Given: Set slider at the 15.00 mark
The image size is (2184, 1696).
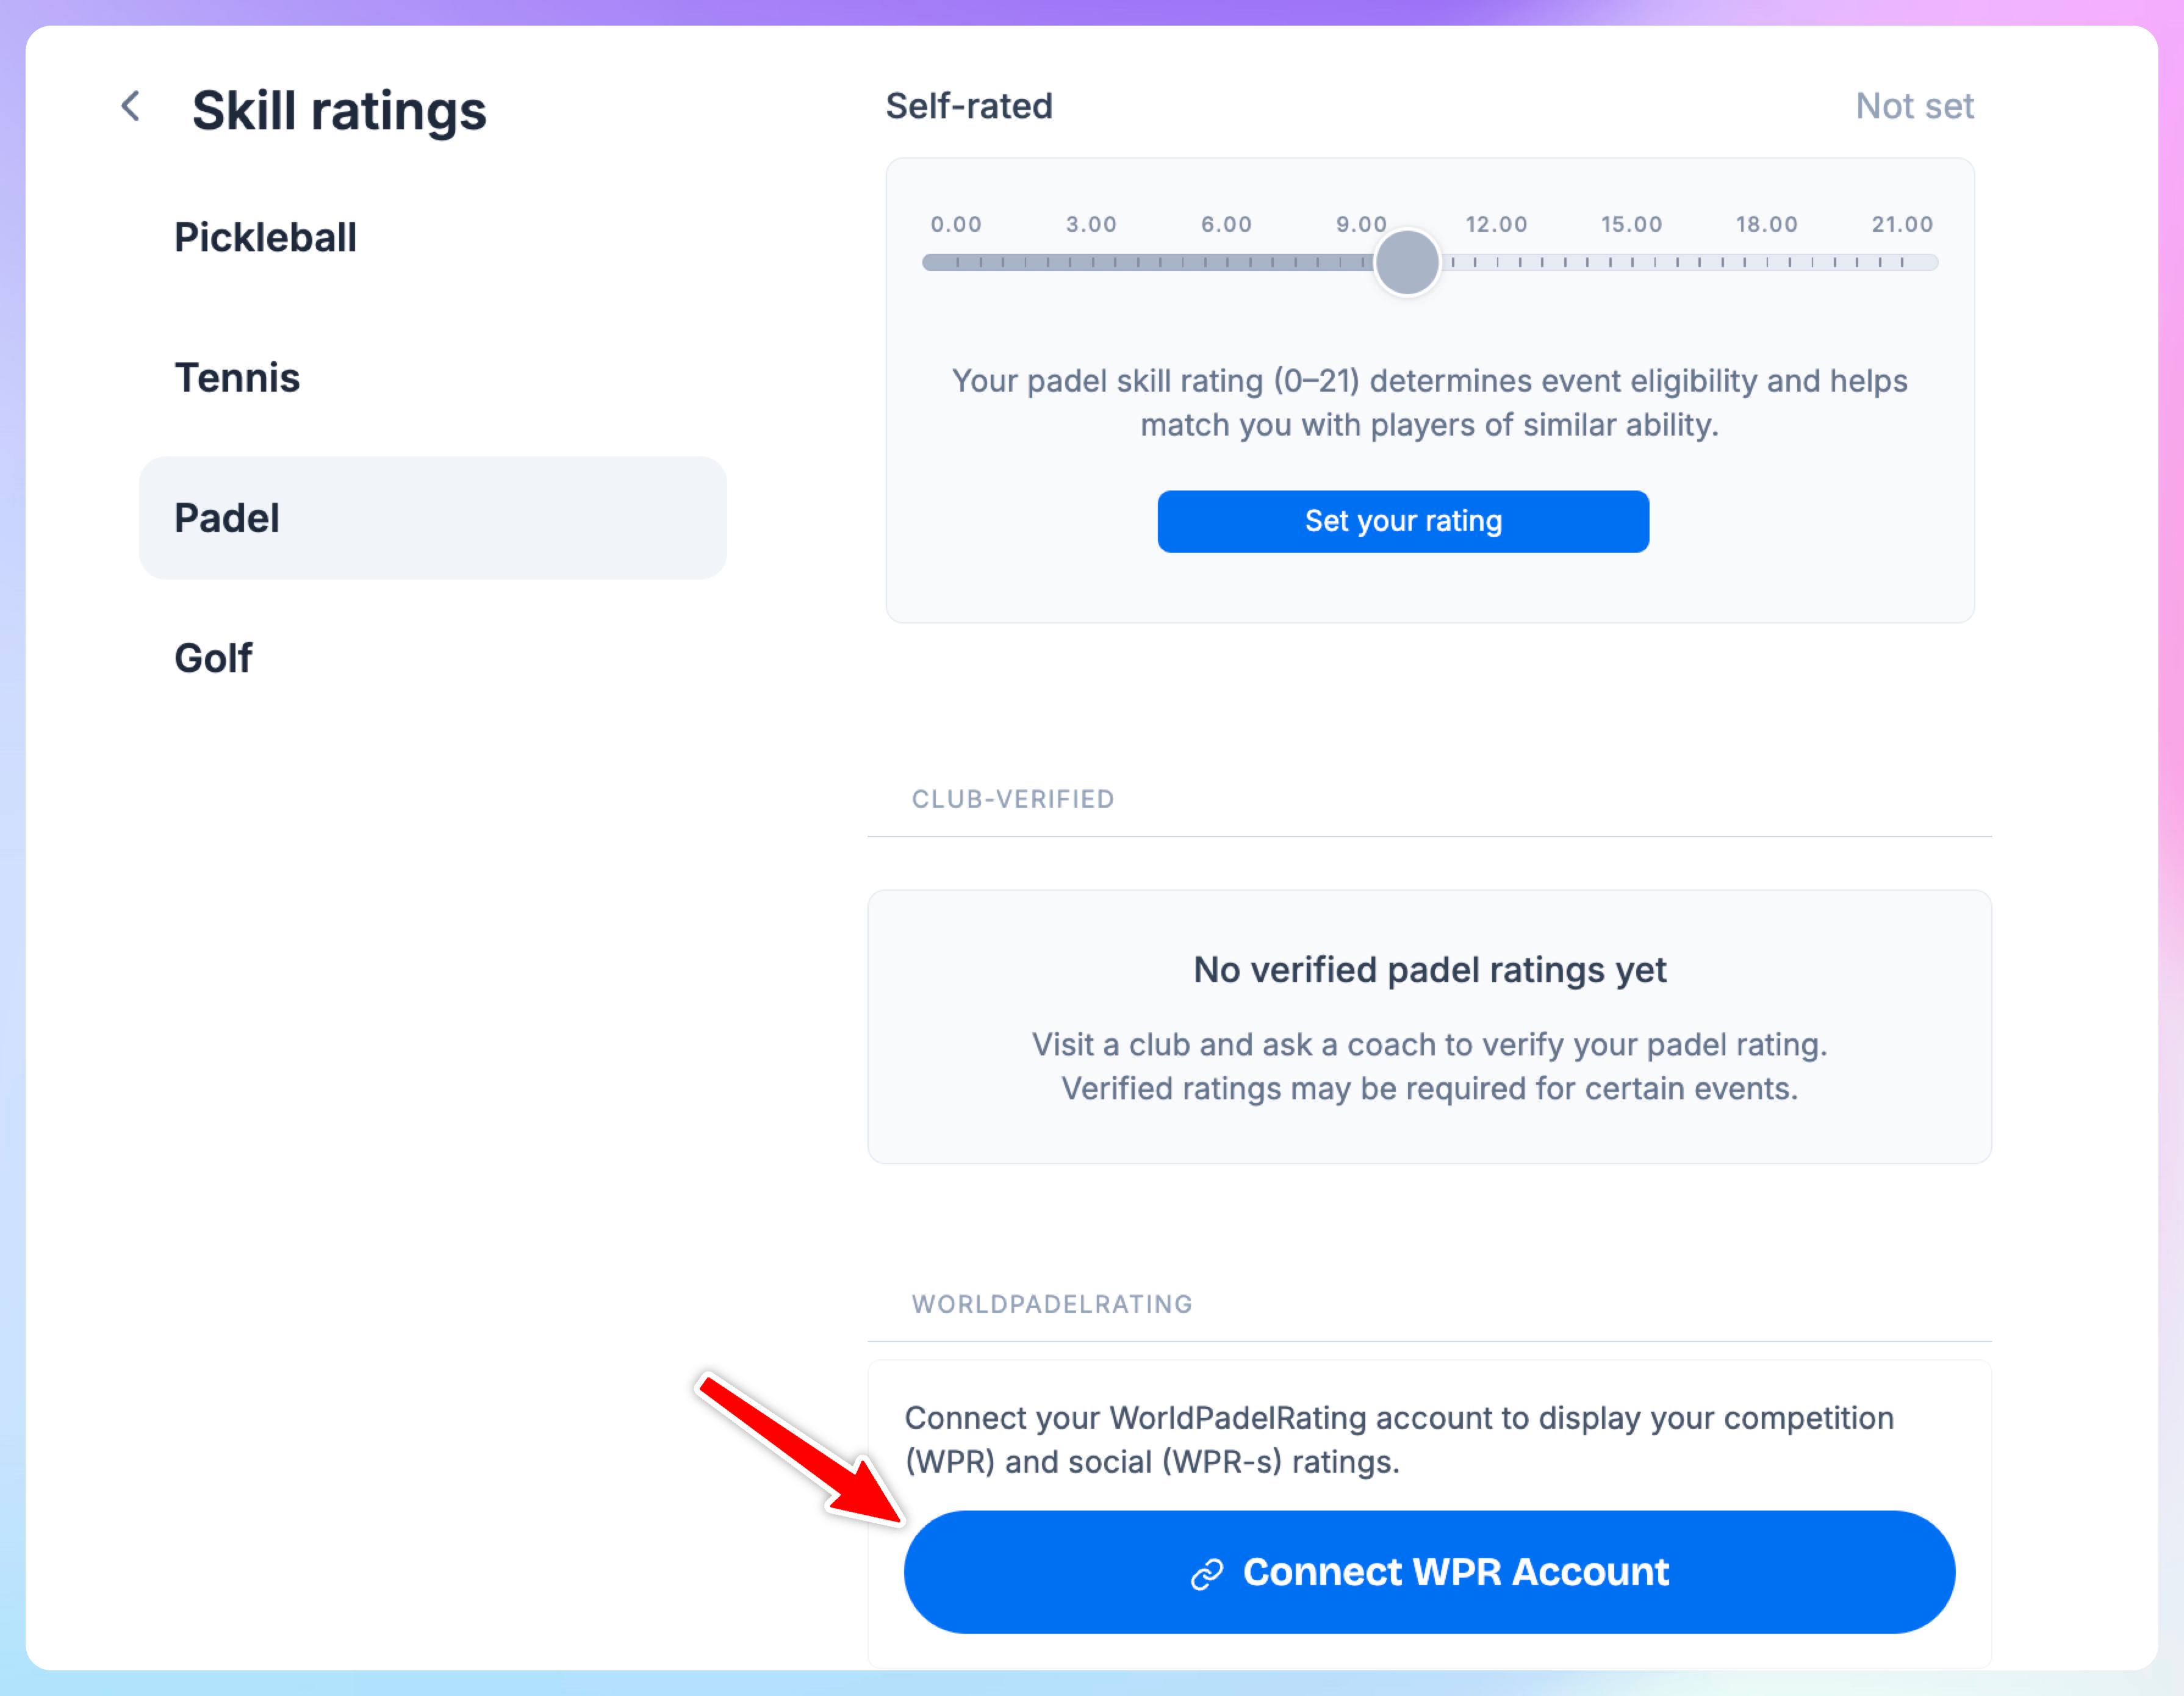Looking at the screenshot, I should pyautogui.click(x=1632, y=262).
